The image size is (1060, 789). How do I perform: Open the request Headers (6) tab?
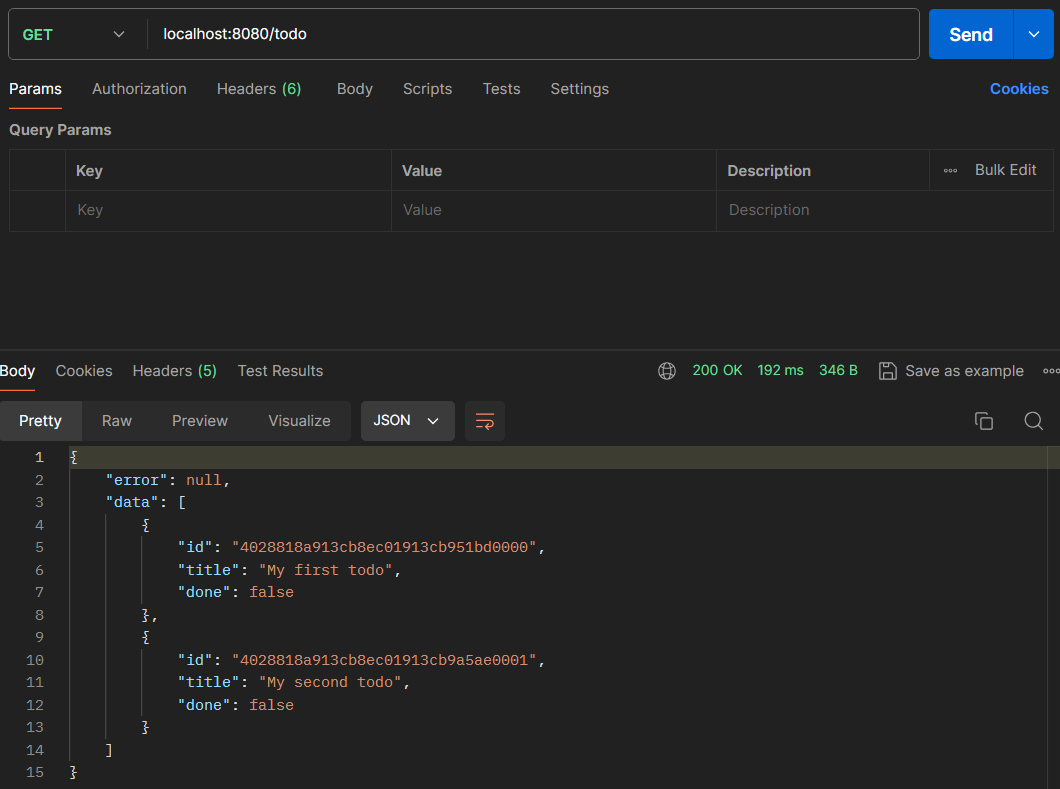(259, 89)
